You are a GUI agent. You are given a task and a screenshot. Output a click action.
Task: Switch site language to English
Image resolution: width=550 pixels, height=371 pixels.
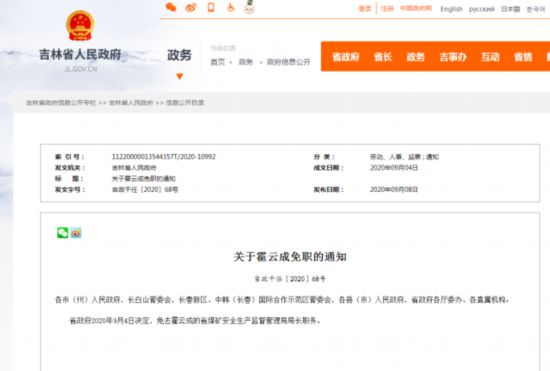tap(451, 9)
